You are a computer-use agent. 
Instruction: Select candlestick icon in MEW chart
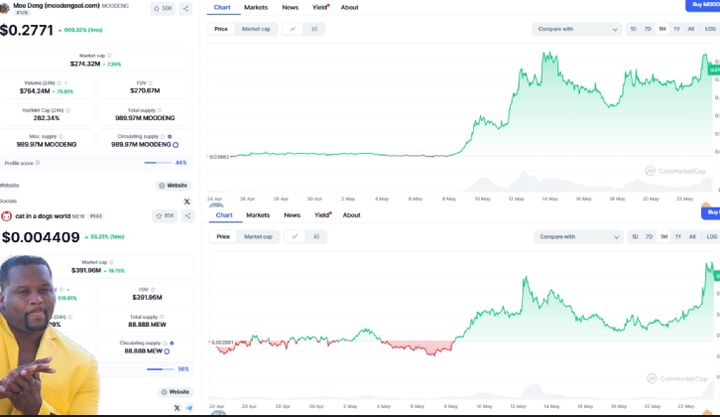click(x=316, y=237)
